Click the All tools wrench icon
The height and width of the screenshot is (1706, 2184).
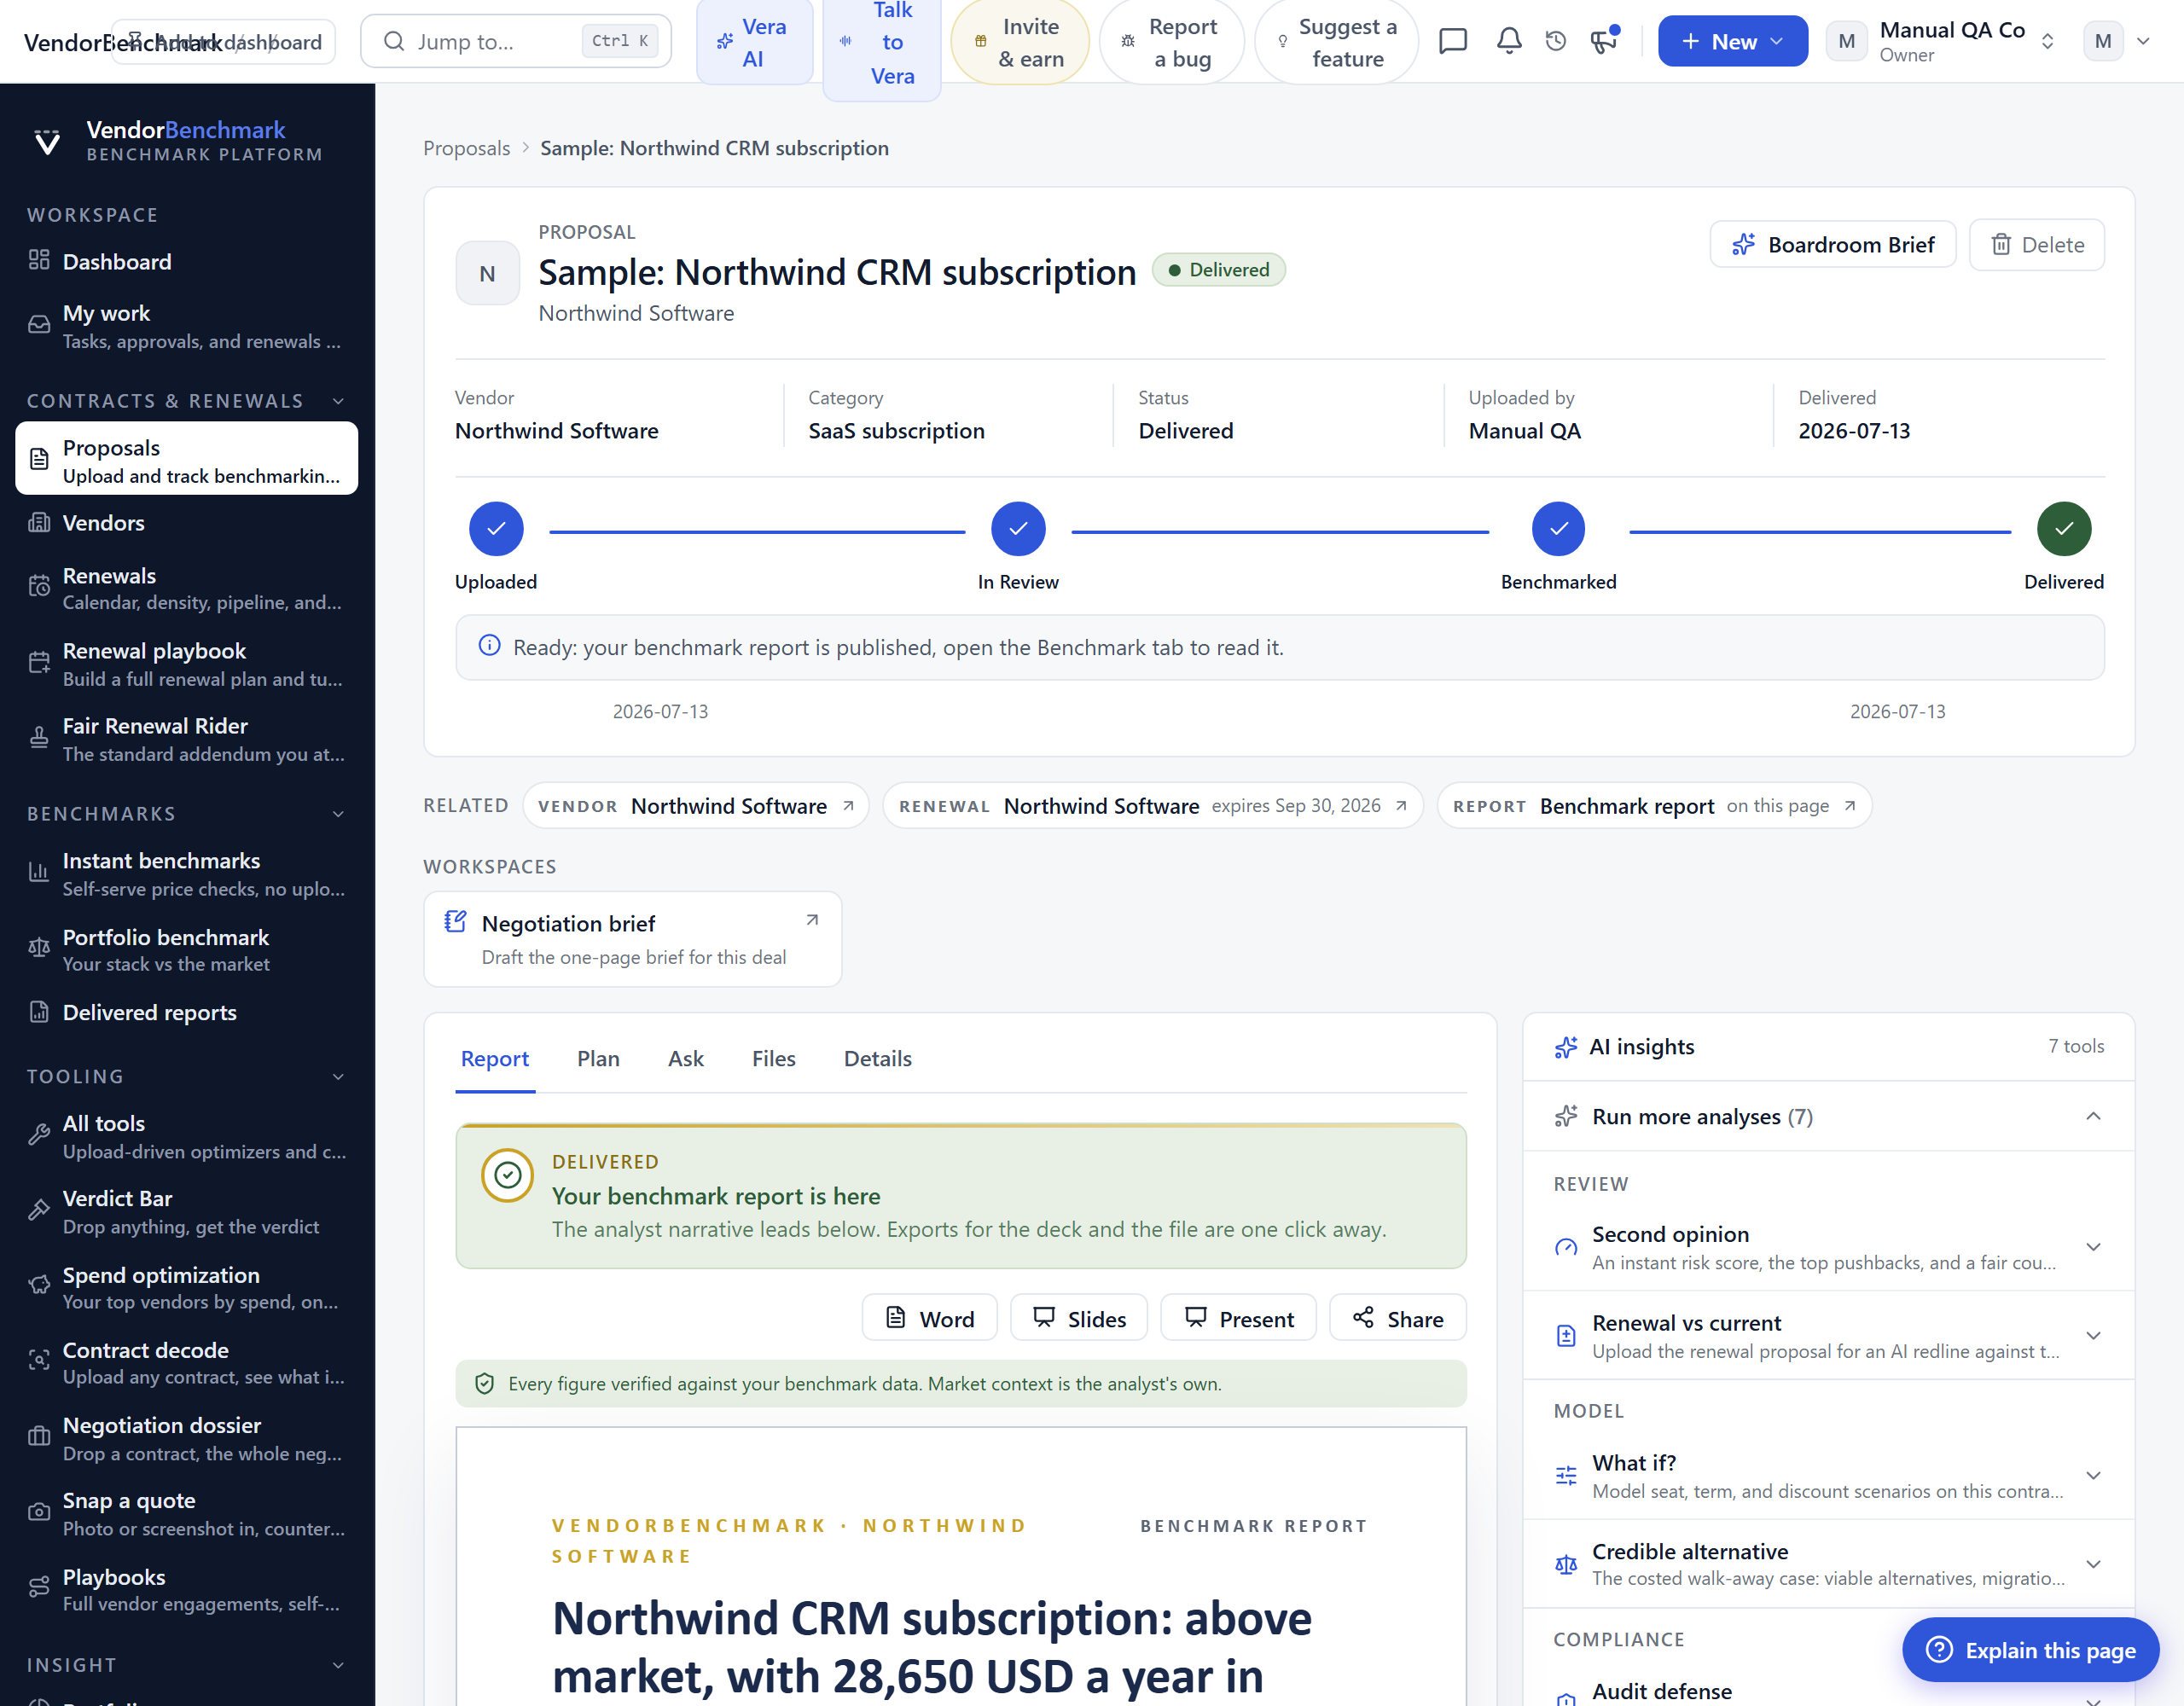coord(39,1135)
